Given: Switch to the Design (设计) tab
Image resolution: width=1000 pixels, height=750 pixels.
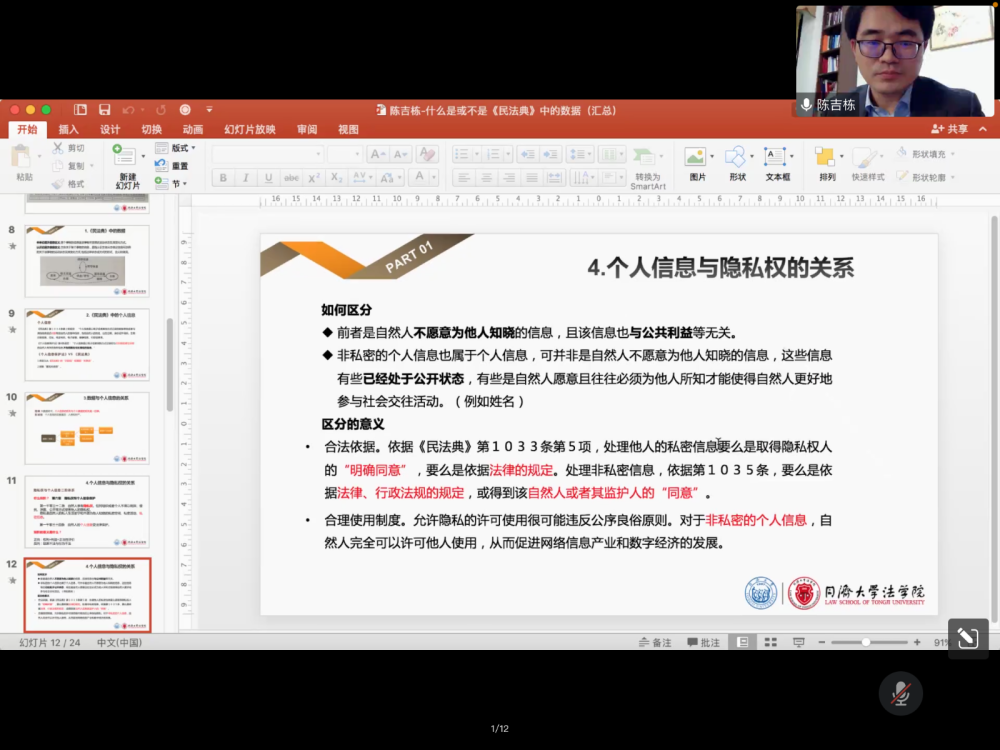Looking at the screenshot, I should [x=110, y=129].
